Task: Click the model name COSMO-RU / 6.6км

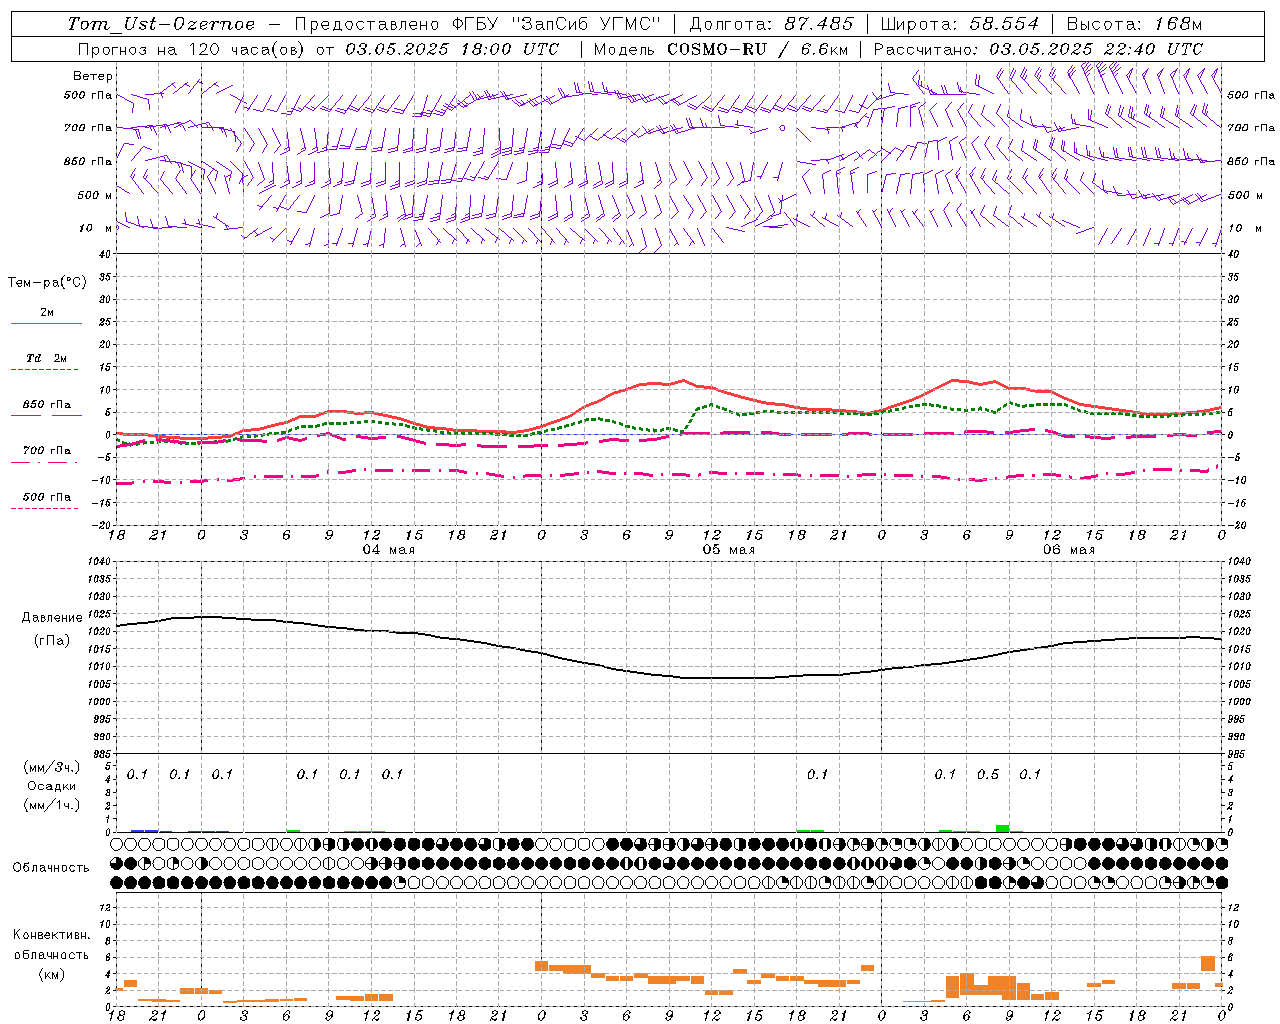Action: [x=757, y=49]
